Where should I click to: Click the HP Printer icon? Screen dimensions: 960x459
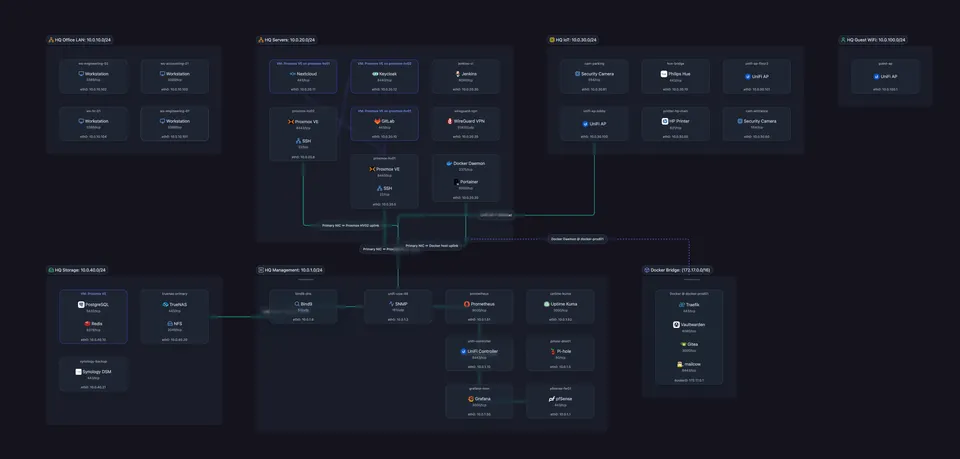coord(664,121)
